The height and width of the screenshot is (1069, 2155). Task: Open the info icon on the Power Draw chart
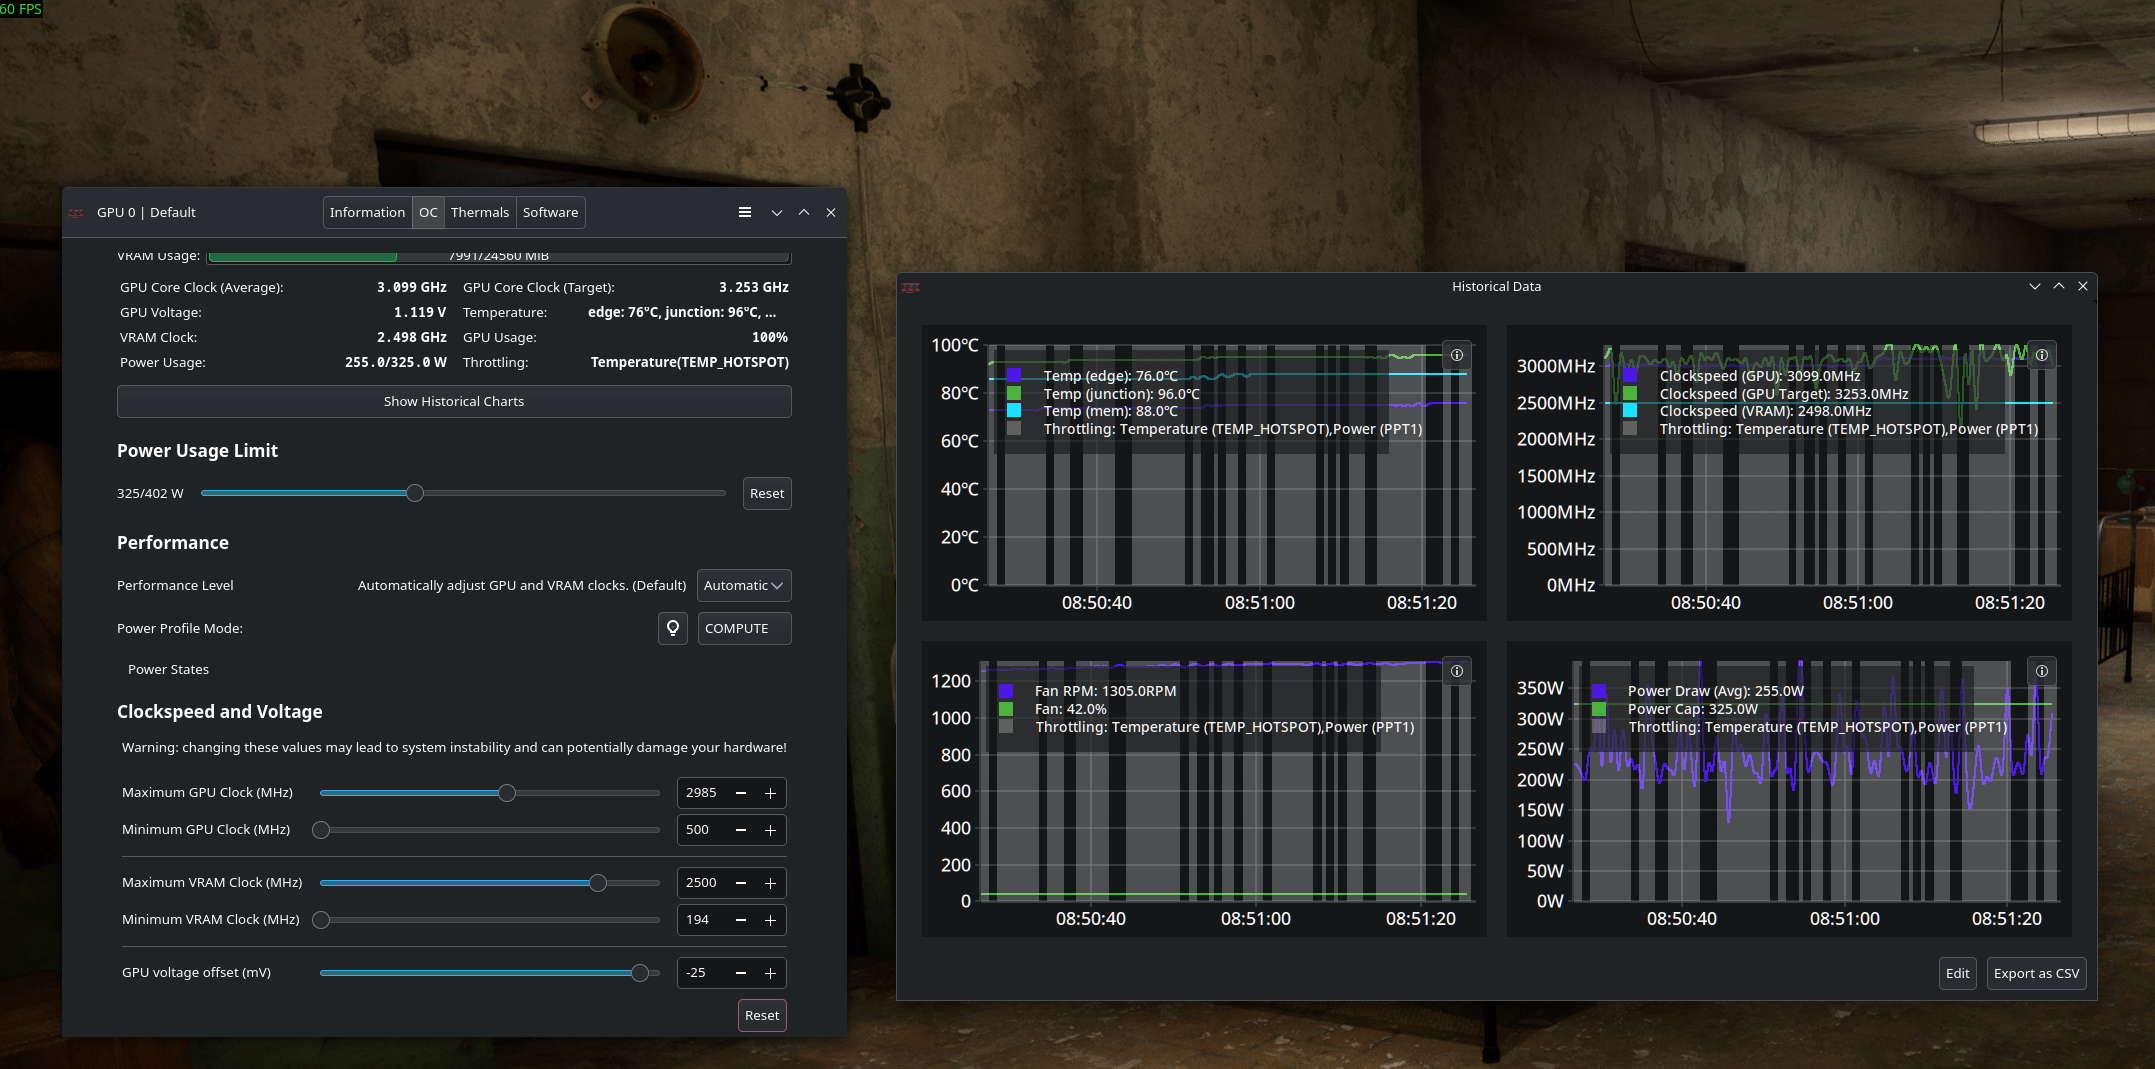(2042, 671)
